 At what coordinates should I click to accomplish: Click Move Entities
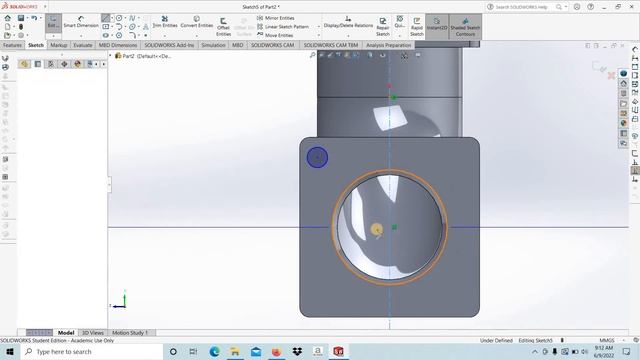(x=276, y=35)
